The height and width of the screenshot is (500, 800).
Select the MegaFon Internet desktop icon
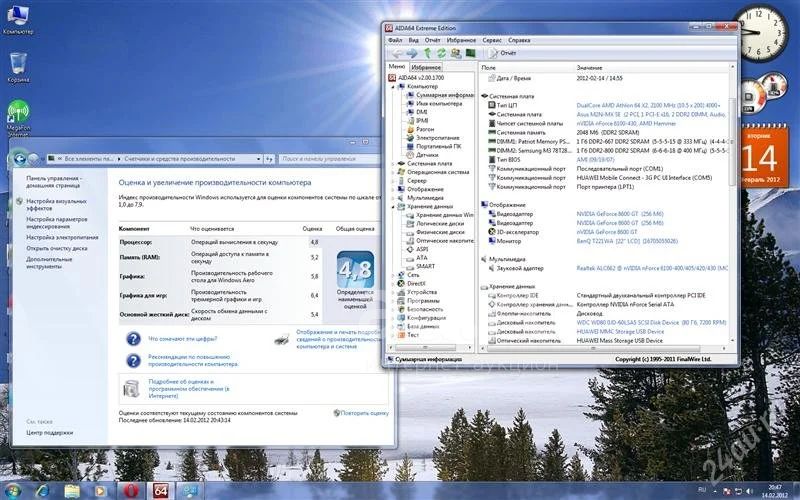pos(18,118)
